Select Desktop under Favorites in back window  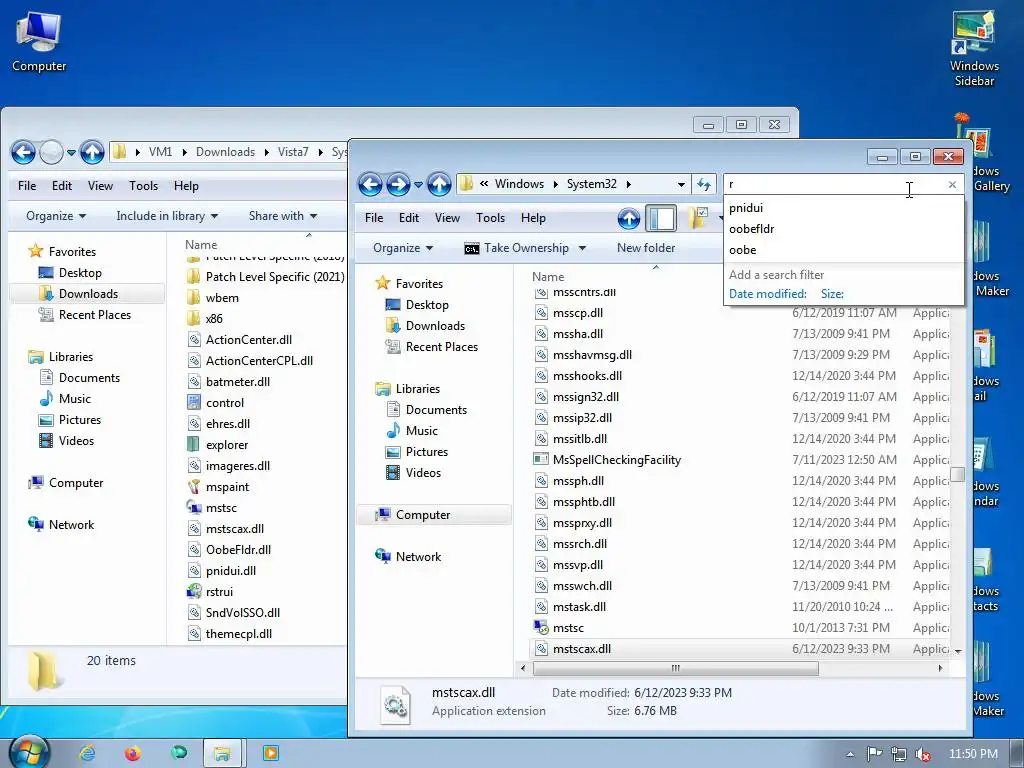pos(80,273)
